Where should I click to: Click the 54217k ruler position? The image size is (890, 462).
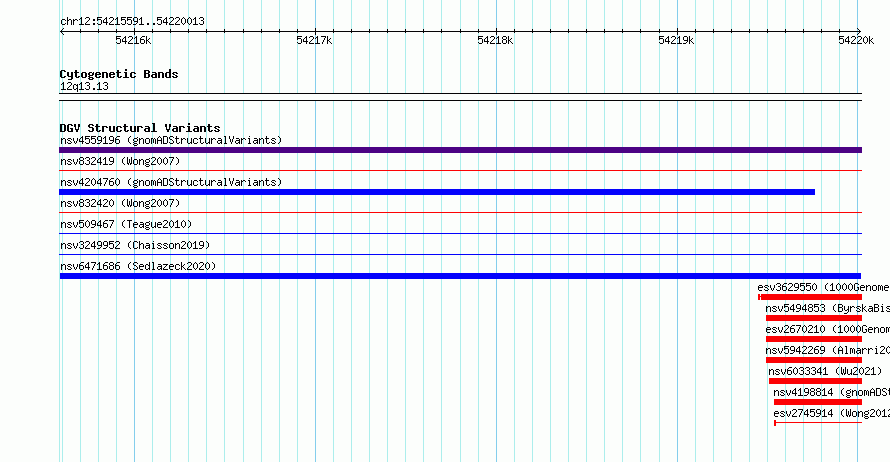[314, 40]
